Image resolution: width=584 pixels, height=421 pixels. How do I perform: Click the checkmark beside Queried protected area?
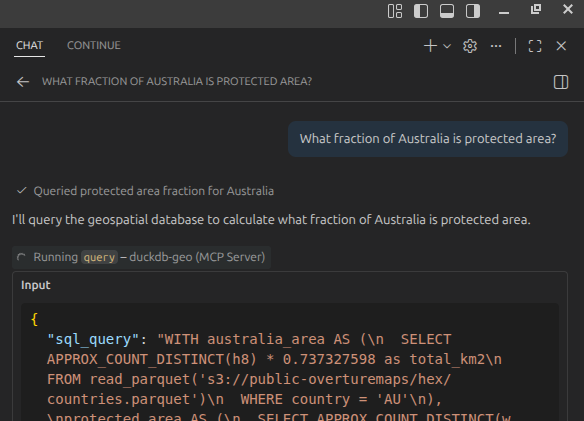22,191
